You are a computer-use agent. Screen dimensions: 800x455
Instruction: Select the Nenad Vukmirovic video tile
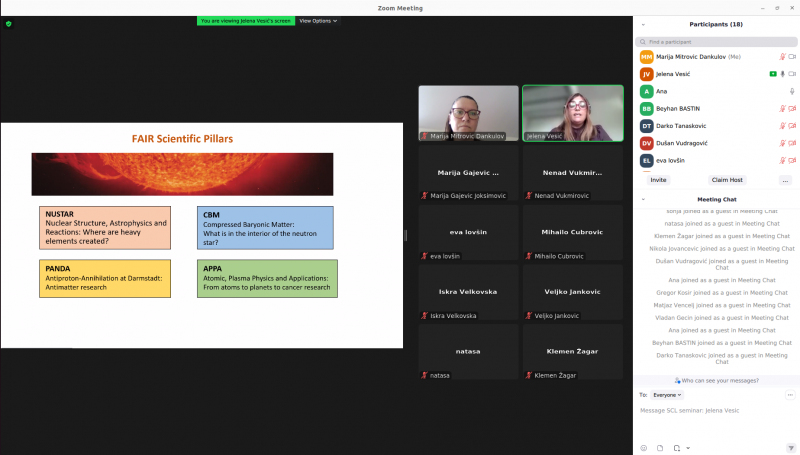(572, 173)
